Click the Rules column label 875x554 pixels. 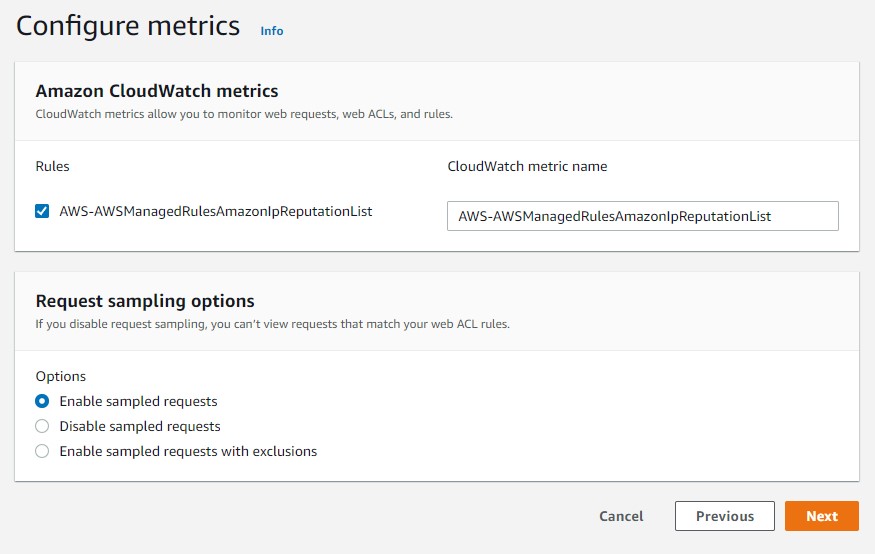coord(52,166)
